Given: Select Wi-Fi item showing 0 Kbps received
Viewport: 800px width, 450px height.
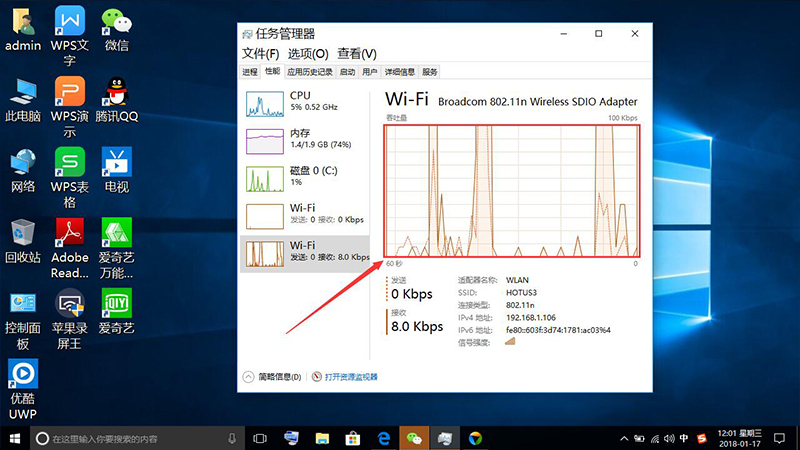Looking at the screenshot, I should [305, 216].
